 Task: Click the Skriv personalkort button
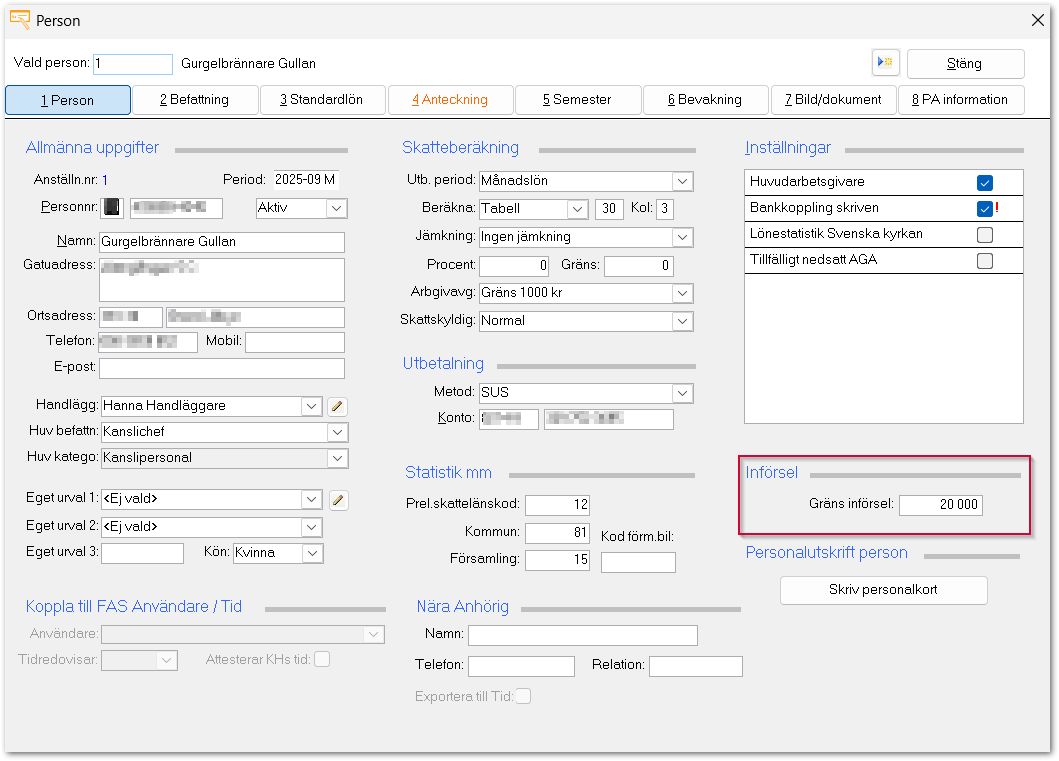883,590
